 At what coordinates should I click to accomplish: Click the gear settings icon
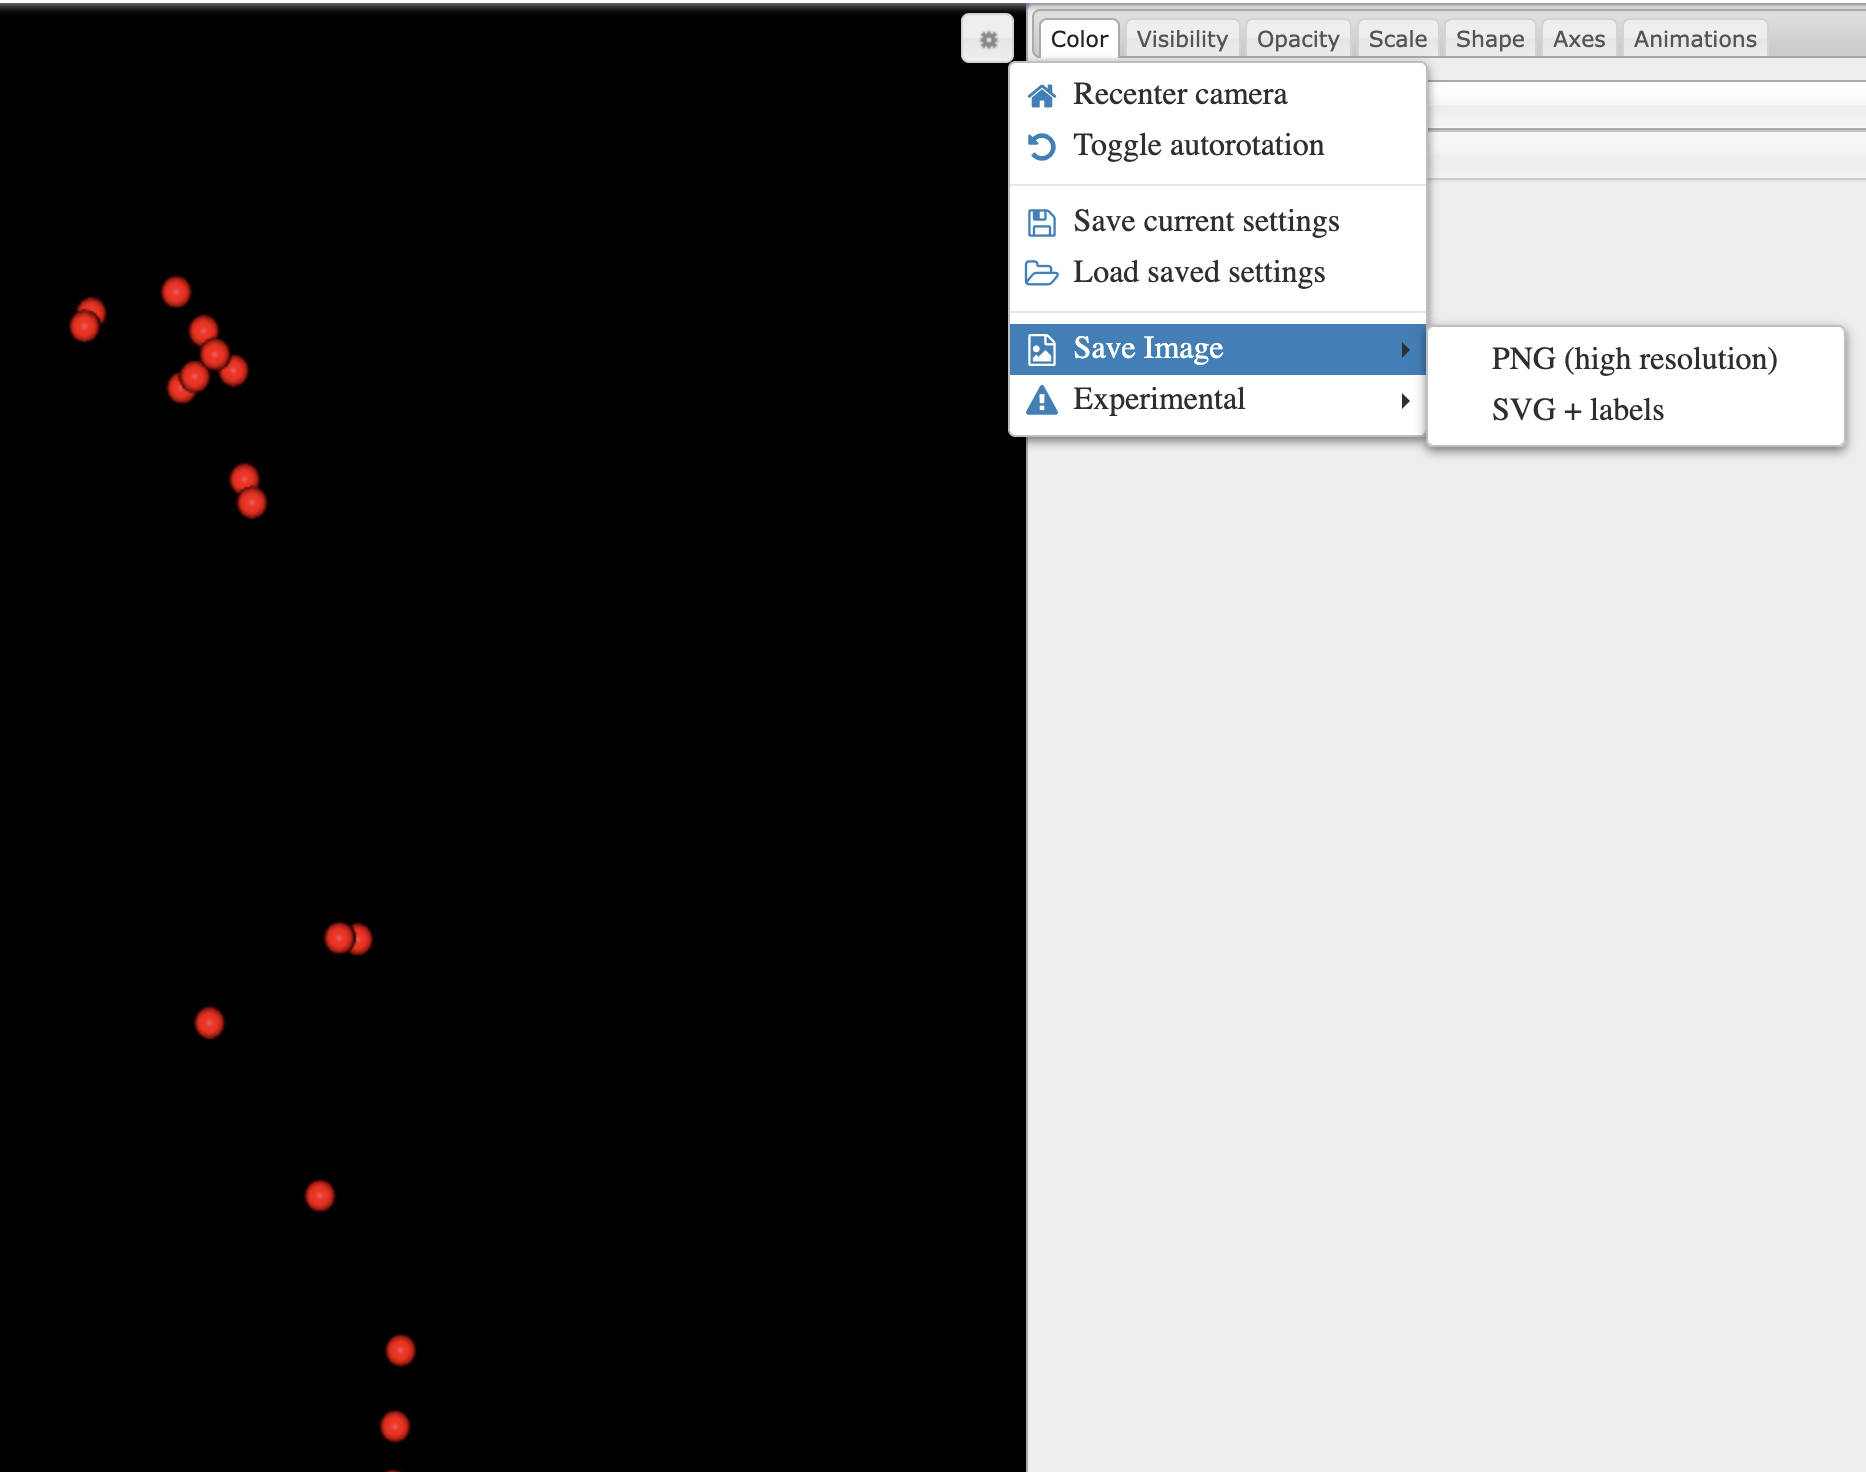(988, 39)
